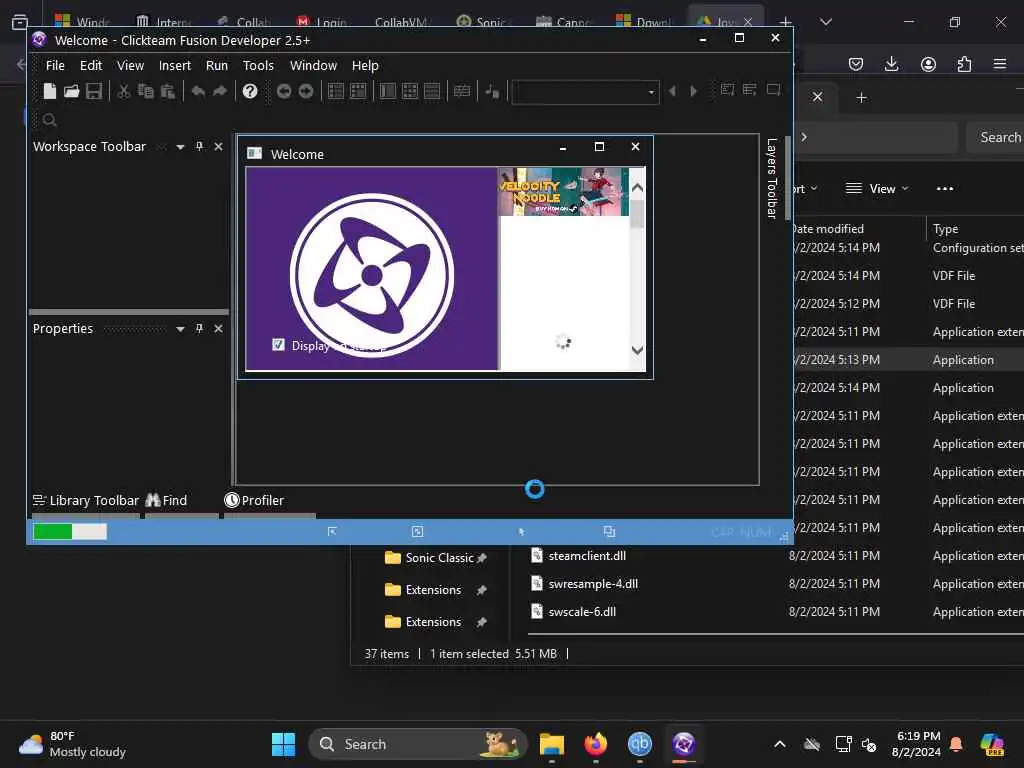This screenshot has width=1024, height=768.
Task: Close the Properties panel
Action: [x=219, y=328]
